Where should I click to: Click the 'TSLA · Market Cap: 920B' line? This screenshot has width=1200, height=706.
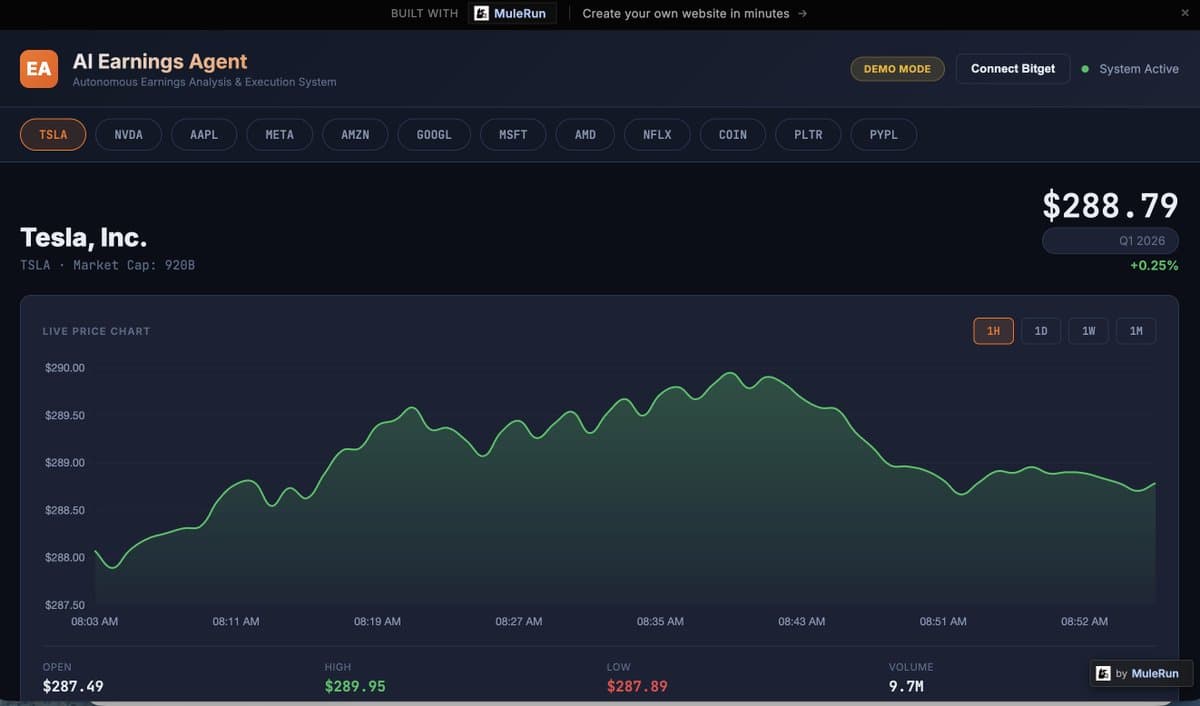pyautogui.click(x=107, y=265)
